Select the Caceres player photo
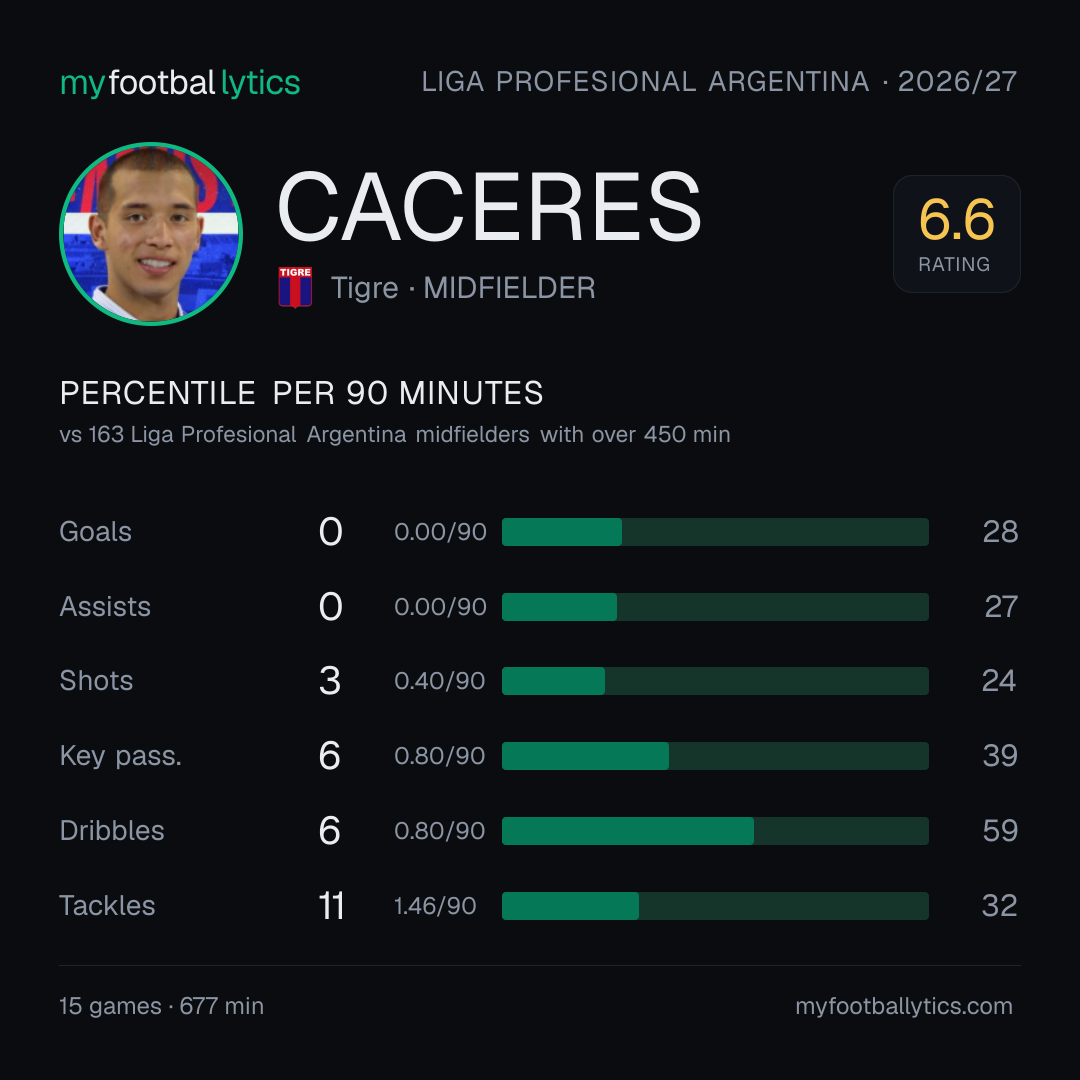Screen dimensions: 1080x1080 [x=151, y=233]
